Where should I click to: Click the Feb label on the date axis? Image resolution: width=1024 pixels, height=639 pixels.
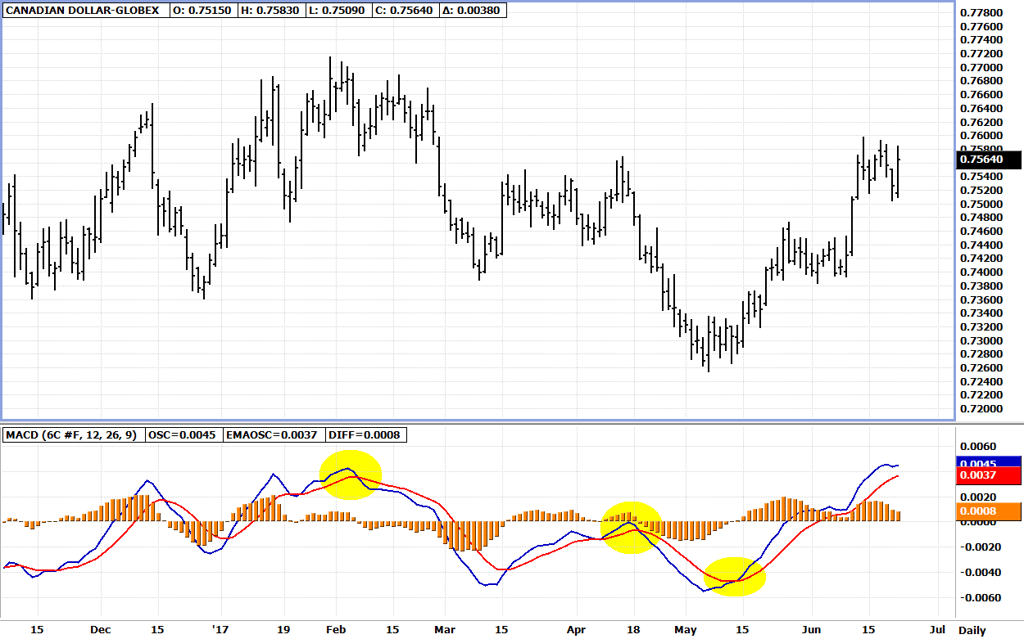pyautogui.click(x=336, y=630)
